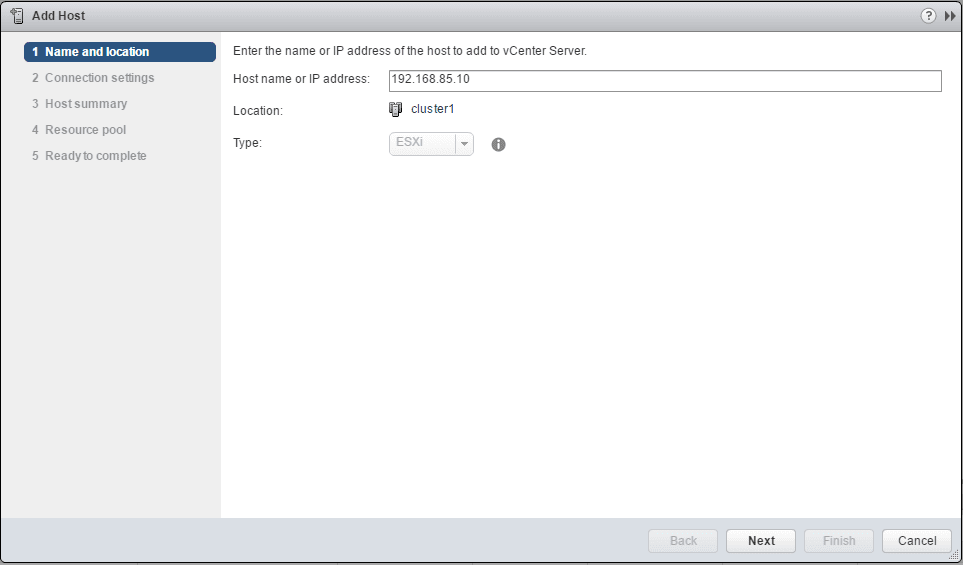Viewport: 963px width, 565px height.
Task: Click the cluster1 location name
Action: click(x=432, y=109)
